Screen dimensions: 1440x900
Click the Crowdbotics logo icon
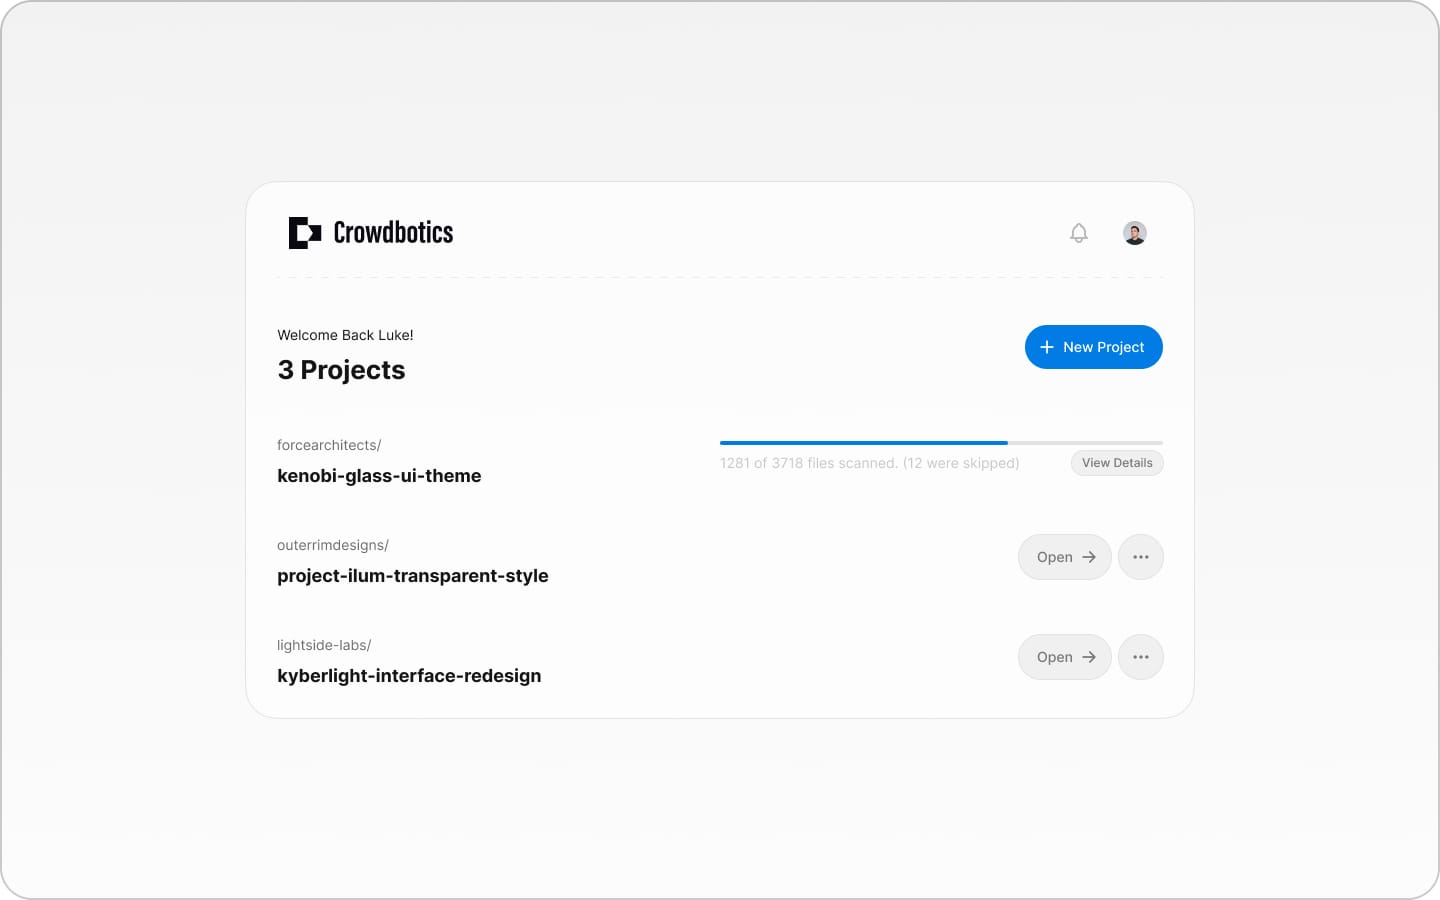click(x=305, y=232)
